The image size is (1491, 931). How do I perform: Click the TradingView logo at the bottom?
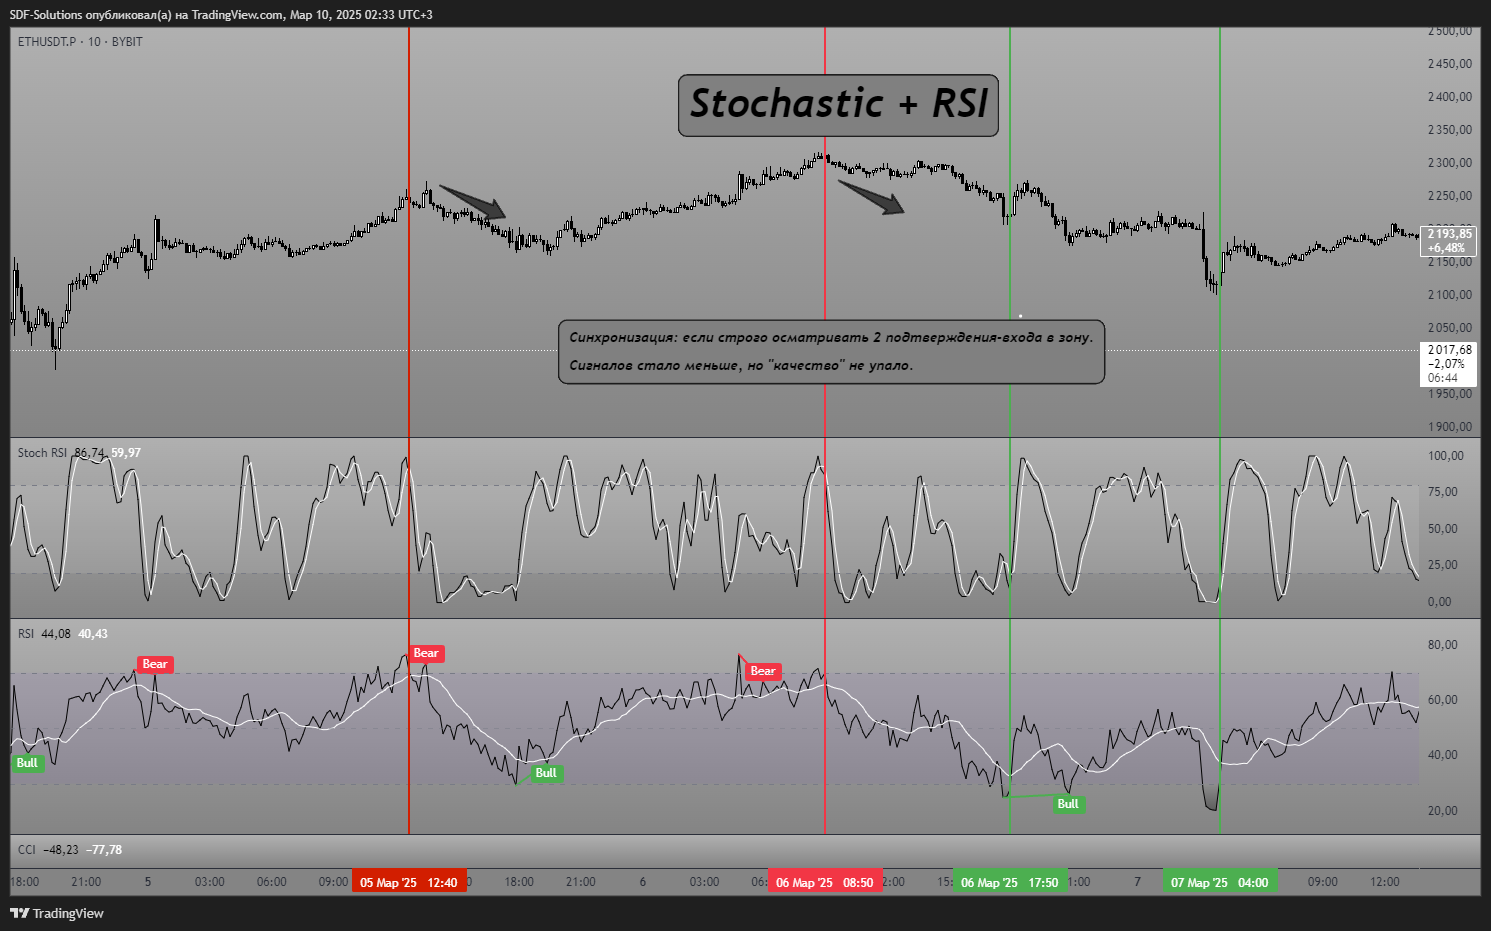tap(57, 913)
